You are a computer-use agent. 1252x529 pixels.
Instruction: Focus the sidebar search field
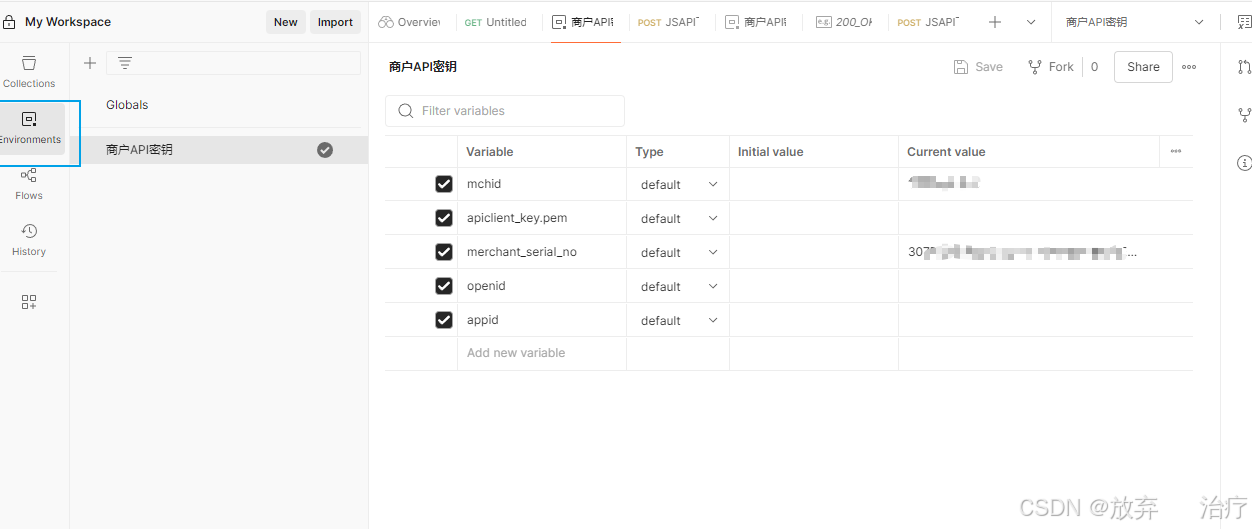tap(233, 63)
